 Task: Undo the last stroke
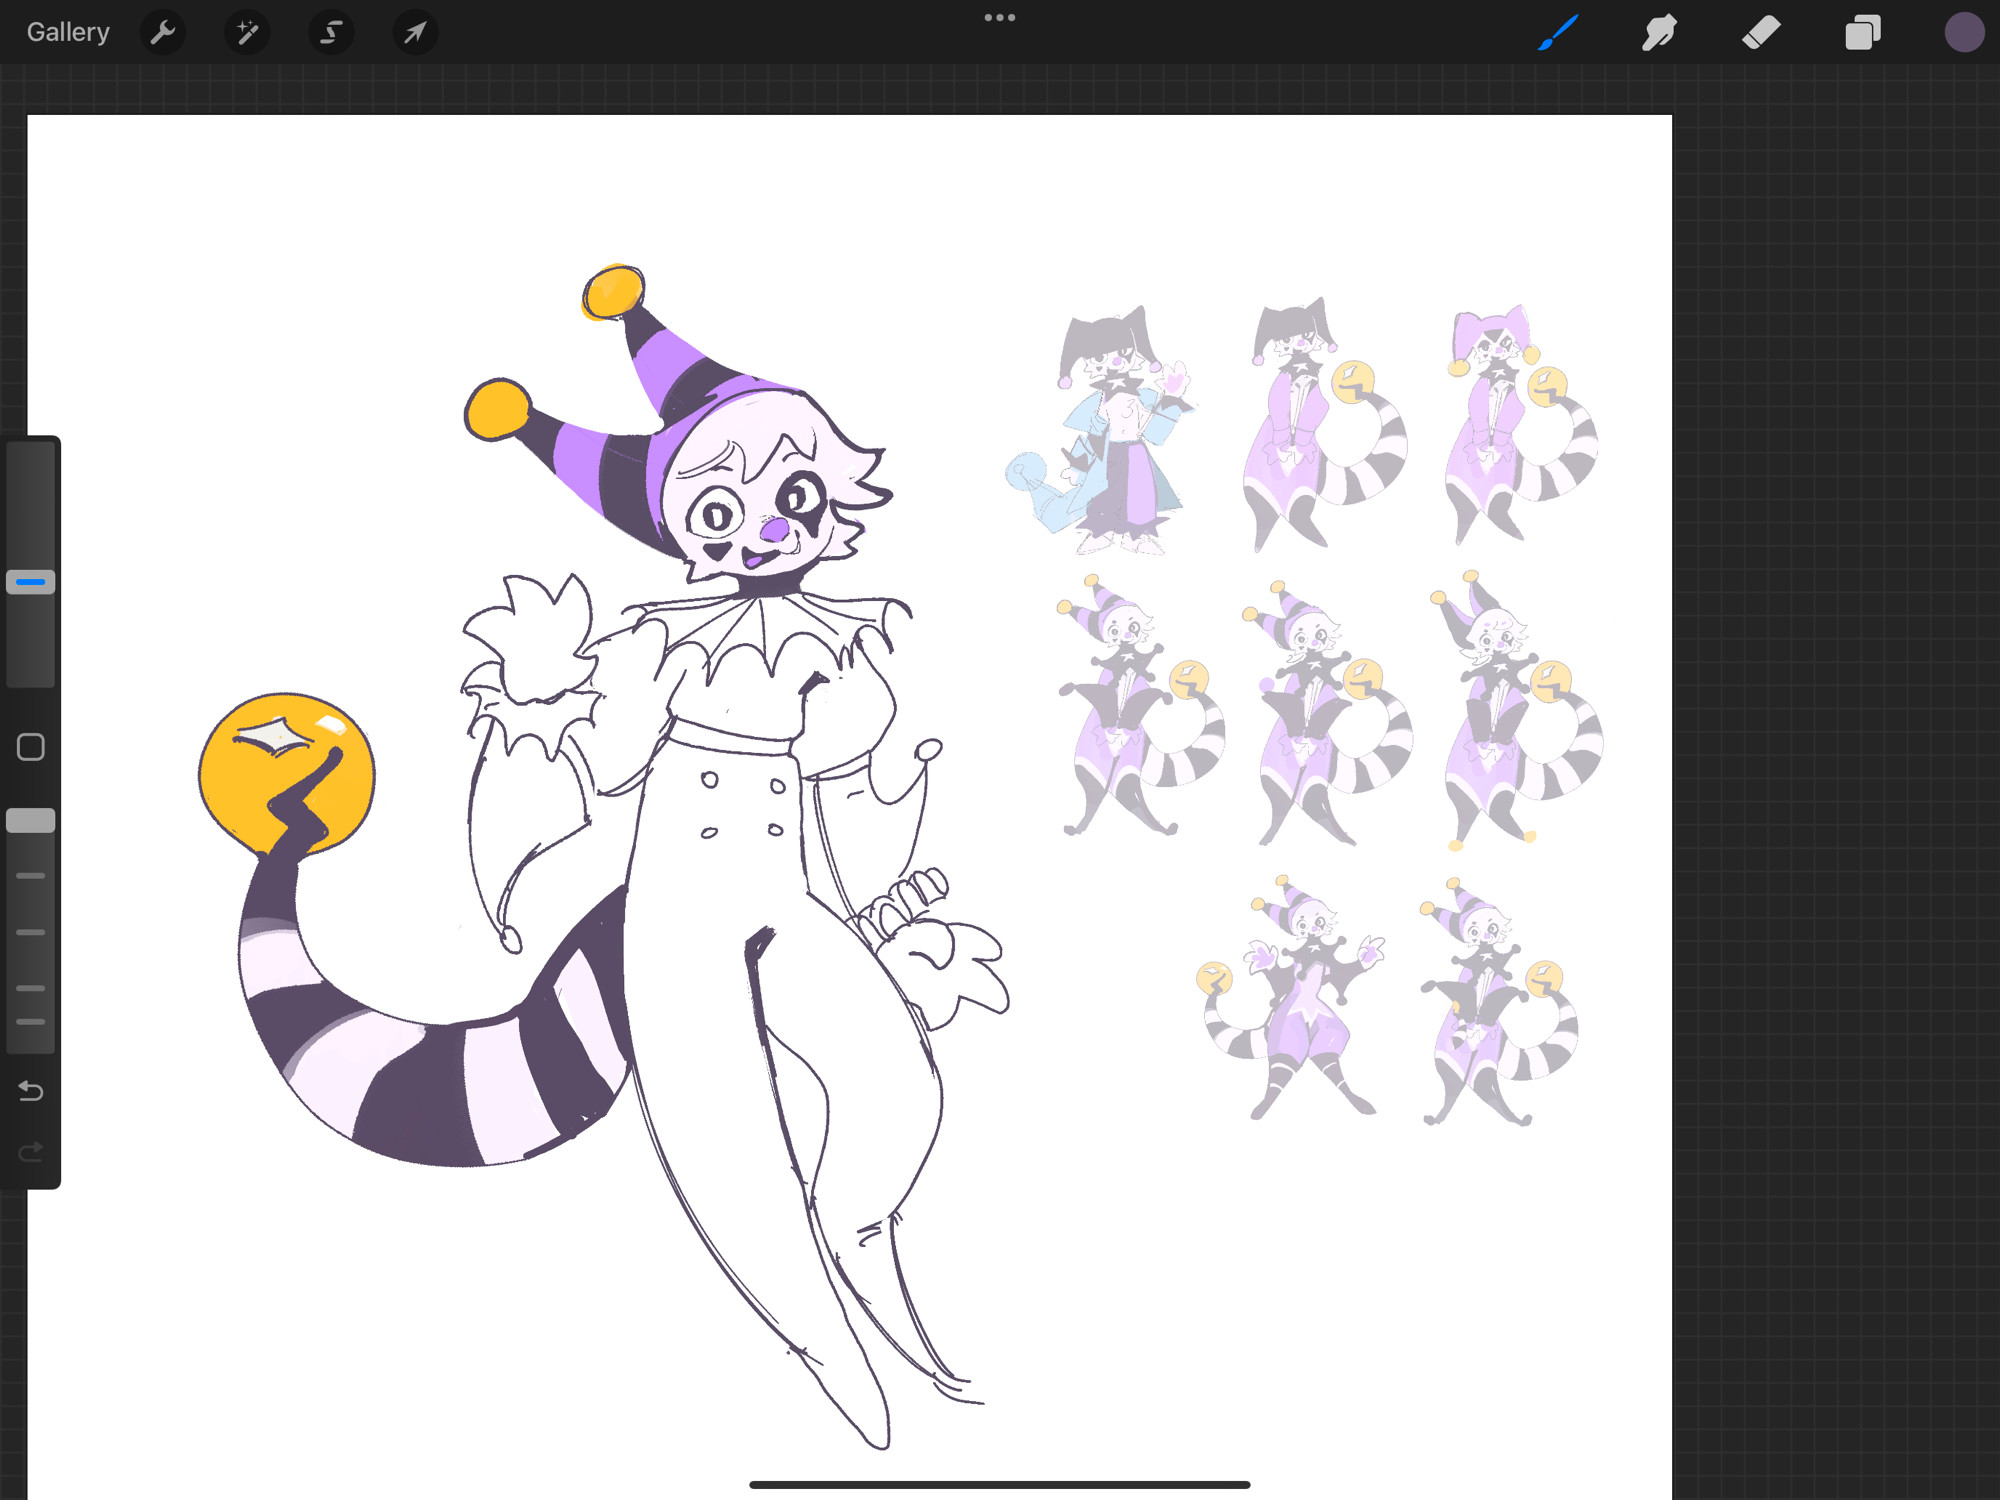coord(31,1090)
